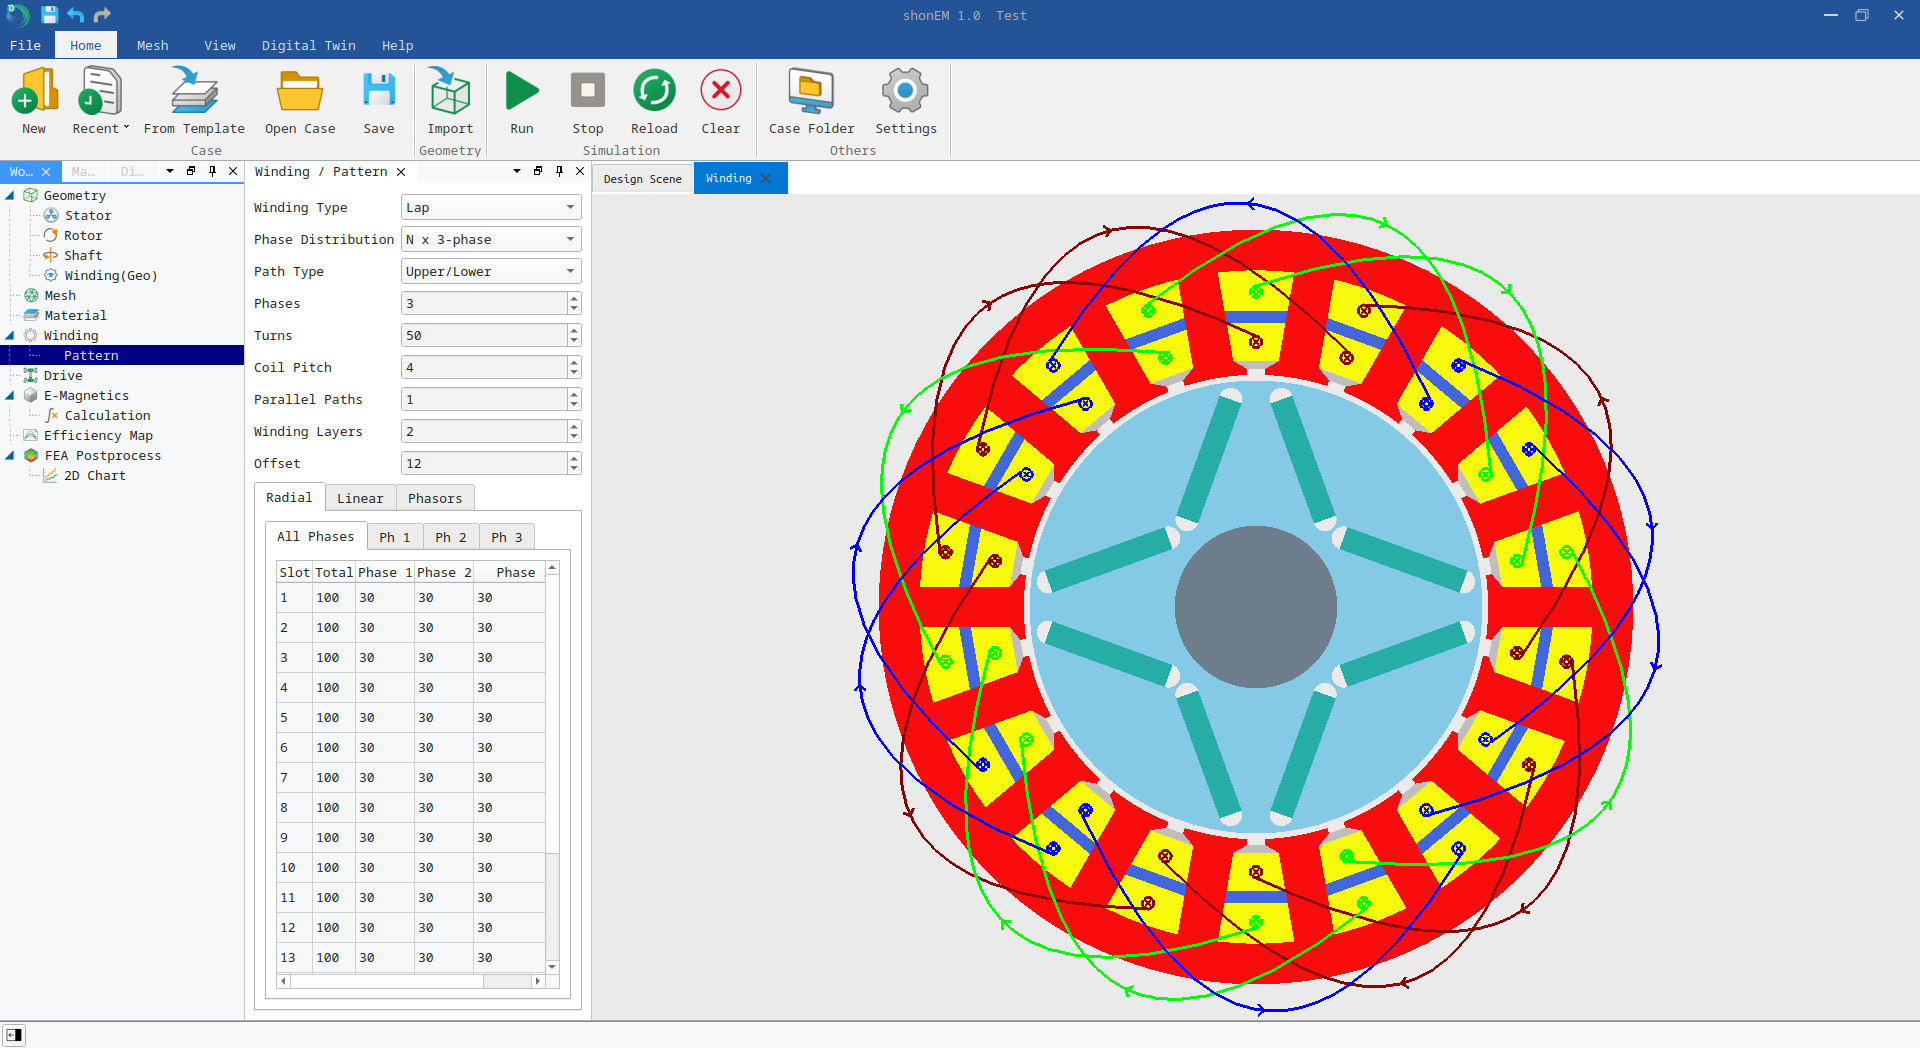The image size is (1920, 1048).
Task: Select the Shaft tree node
Action: point(83,255)
